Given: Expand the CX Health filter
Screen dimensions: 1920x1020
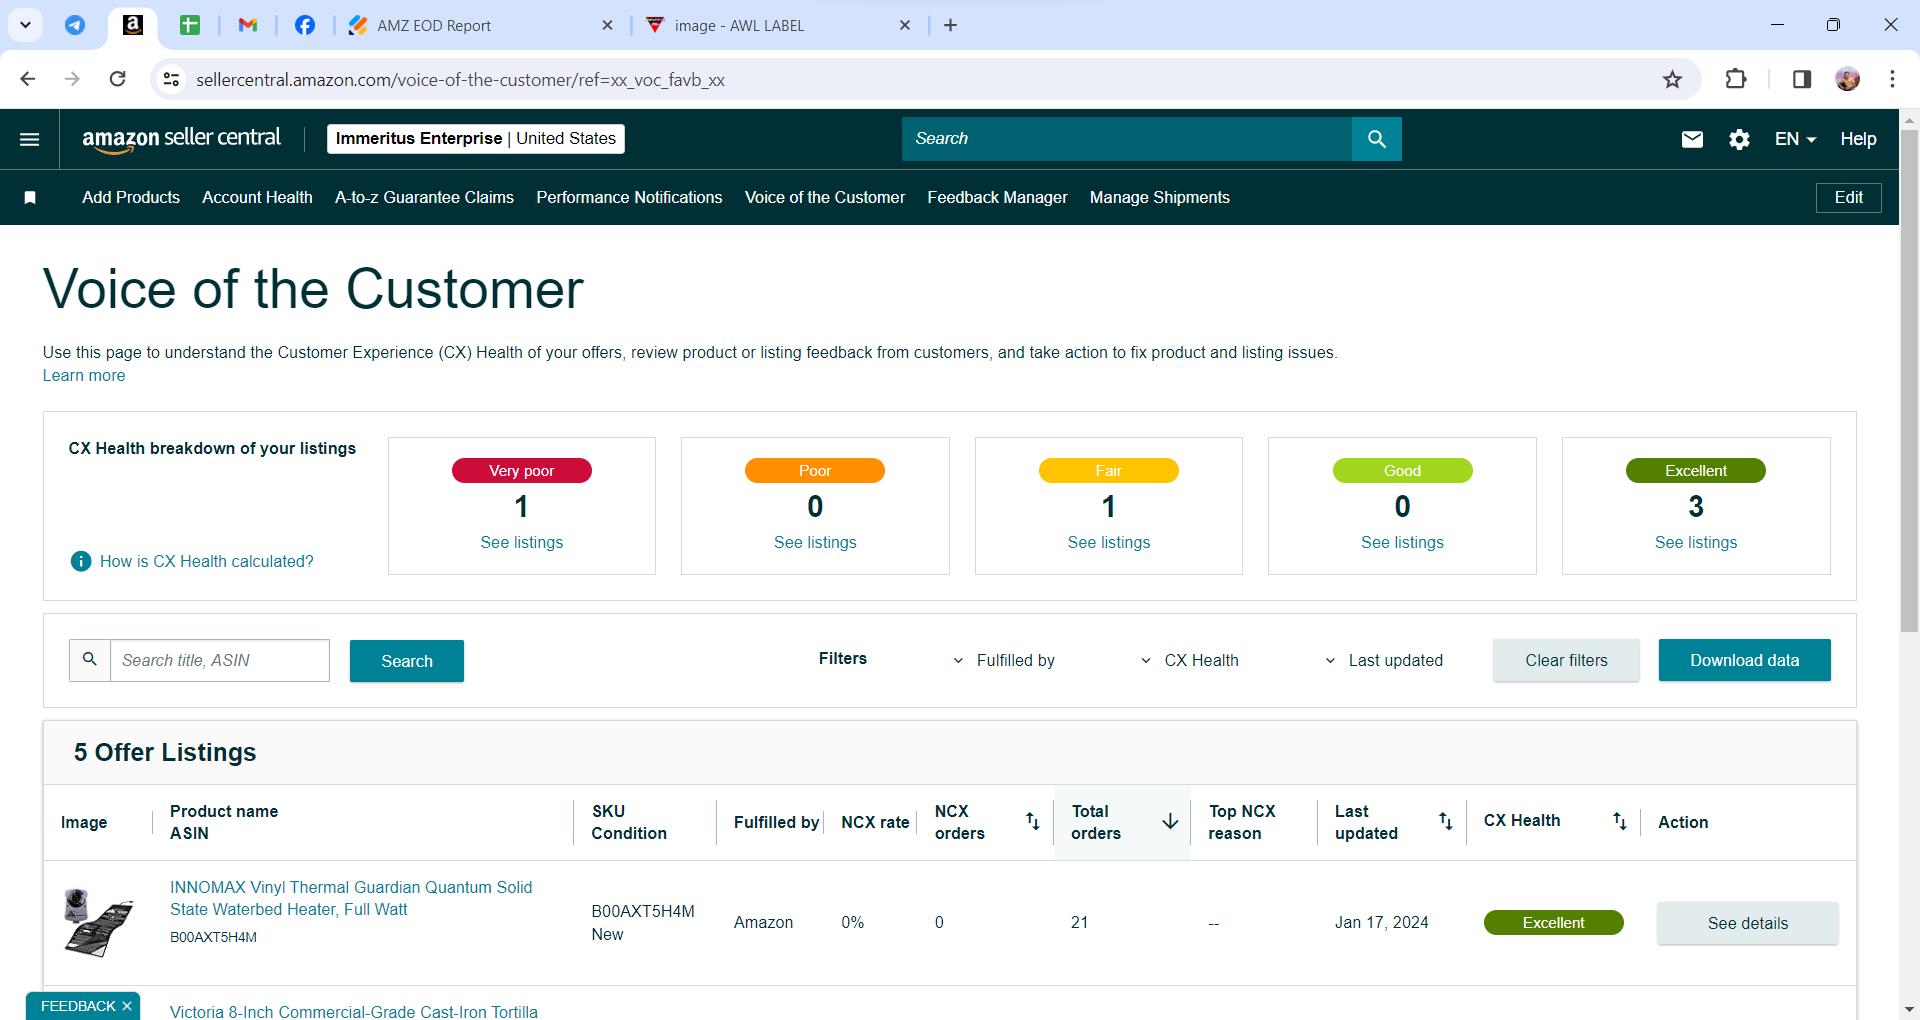Looking at the screenshot, I should click(x=1190, y=661).
